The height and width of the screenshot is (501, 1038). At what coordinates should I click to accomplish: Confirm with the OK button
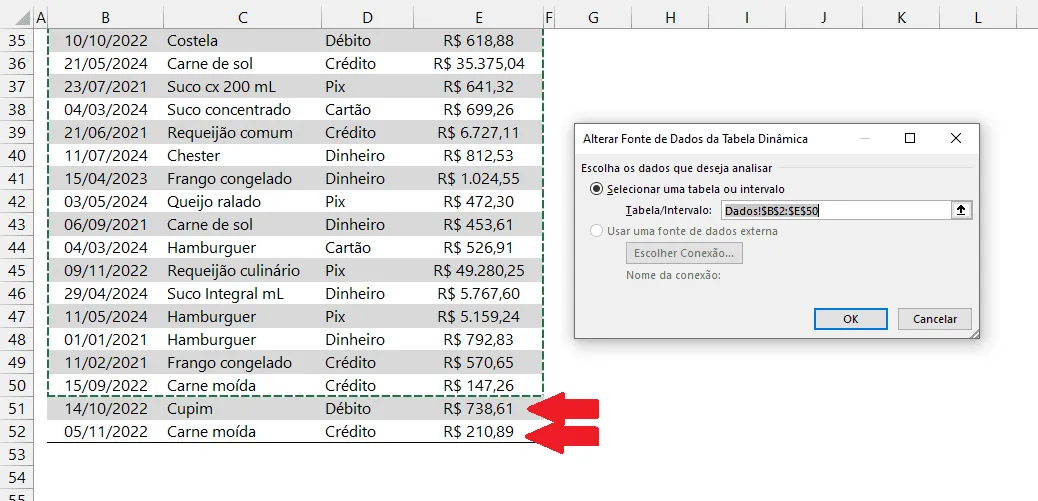[851, 319]
